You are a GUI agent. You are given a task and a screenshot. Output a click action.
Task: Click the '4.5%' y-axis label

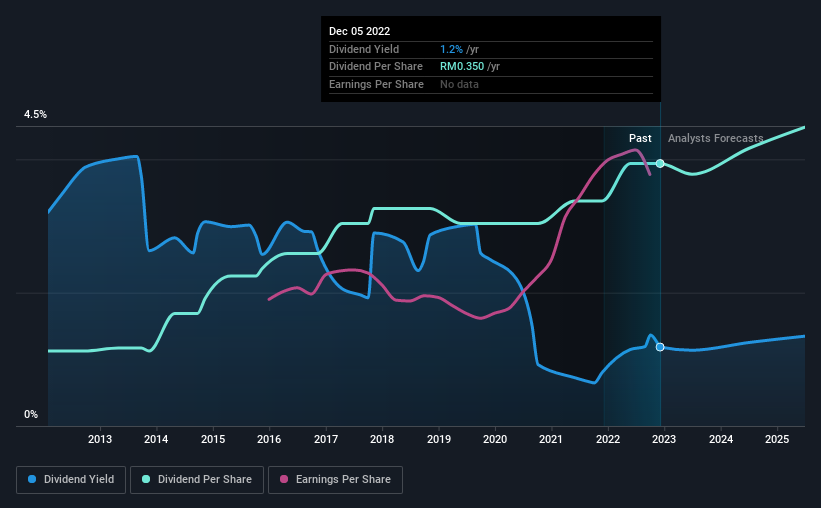tap(35, 114)
